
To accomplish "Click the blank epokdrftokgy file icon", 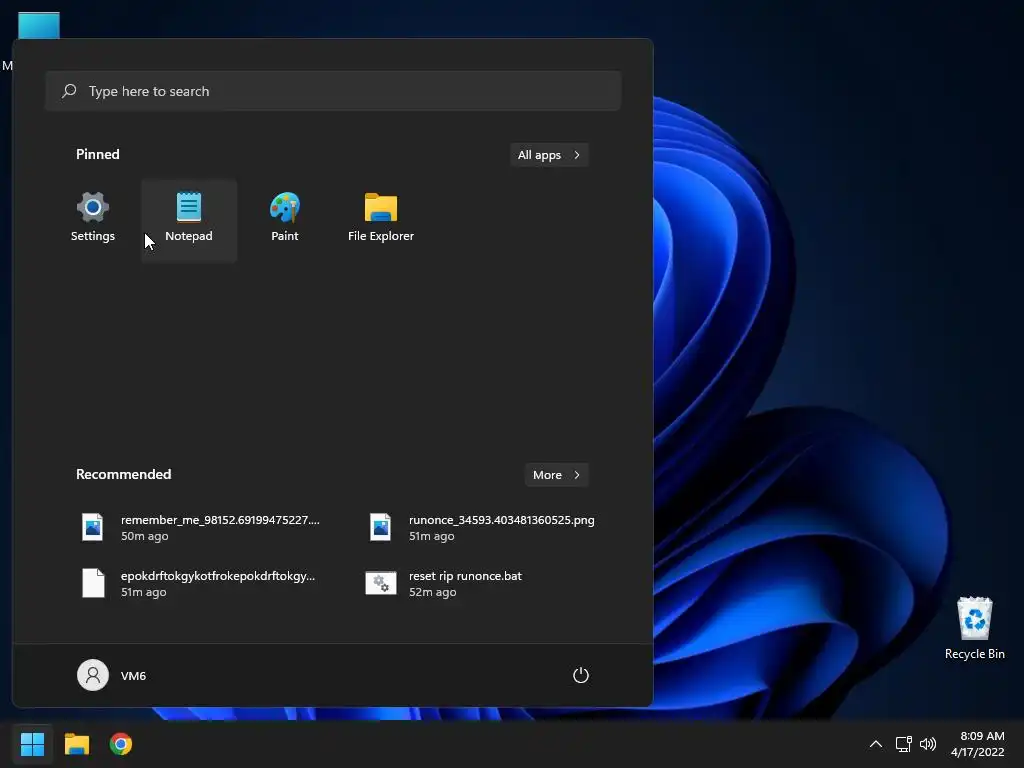I will [93, 583].
